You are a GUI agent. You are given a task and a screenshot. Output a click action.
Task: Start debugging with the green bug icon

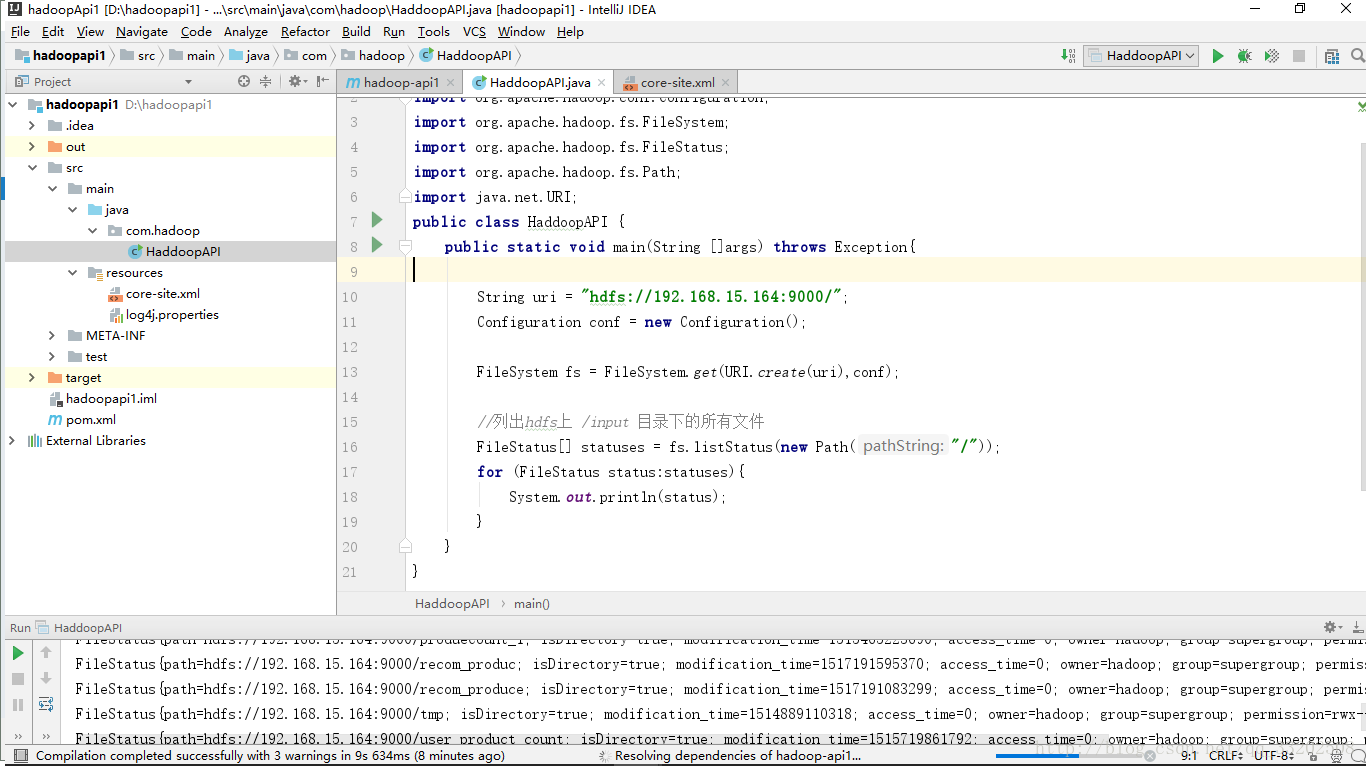pyautogui.click(x=1244, y=56)
